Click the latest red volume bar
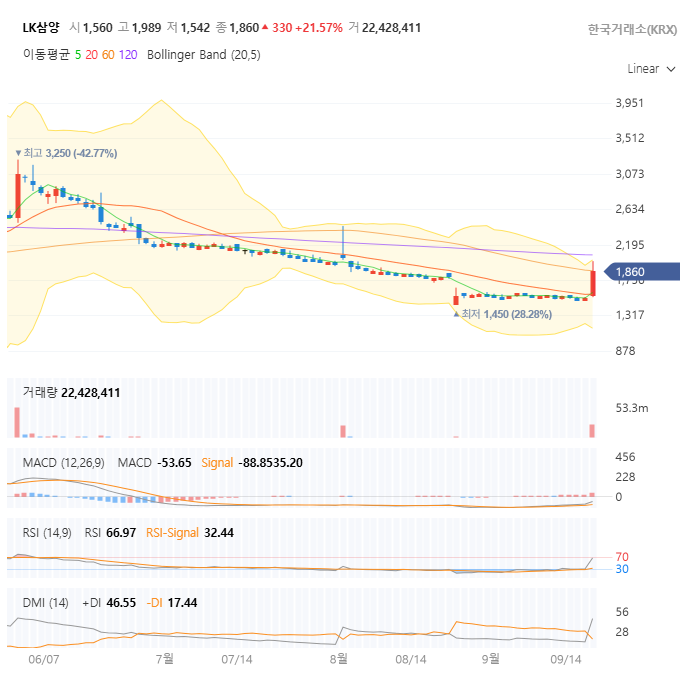680x697 pixels. tap(592, 431)
